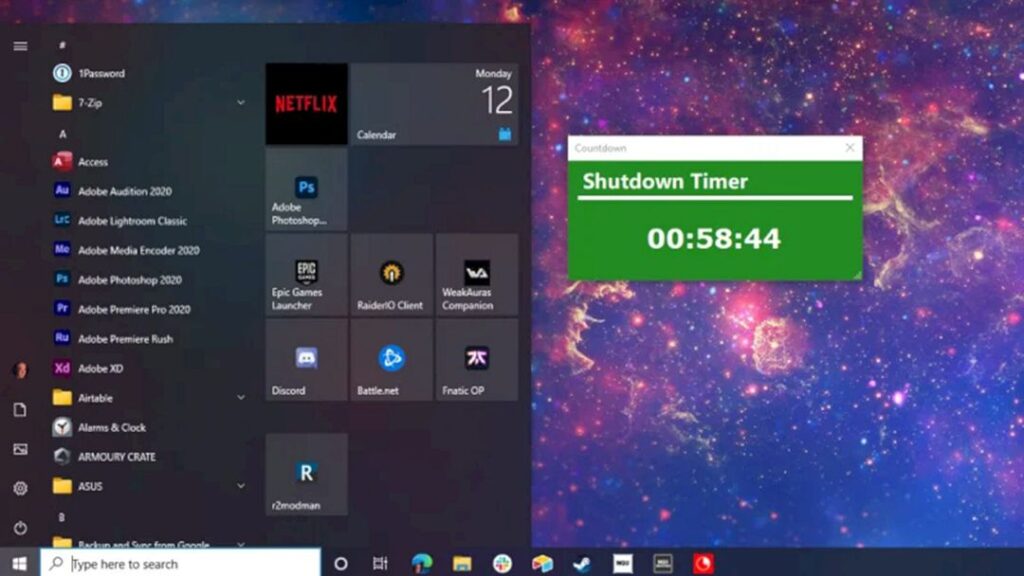Open the Calendar tile showing Monday 12
1024x576 pixels.
pos(434,104)
